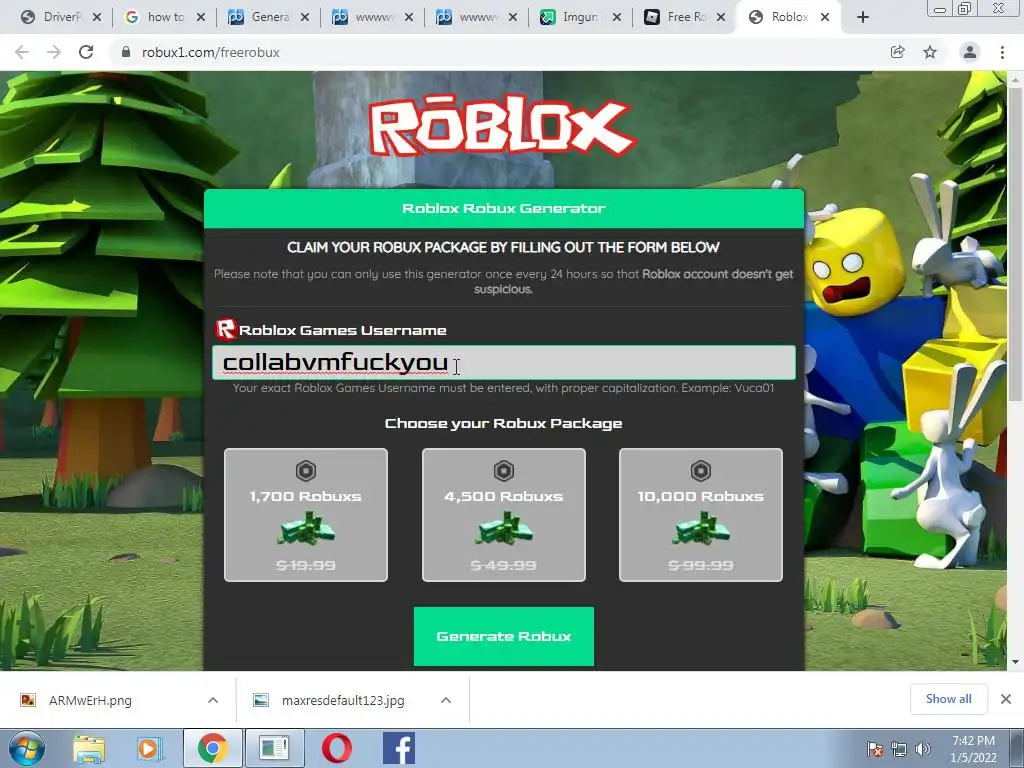Close the 'how to' Google tab

tap(200, 18)
